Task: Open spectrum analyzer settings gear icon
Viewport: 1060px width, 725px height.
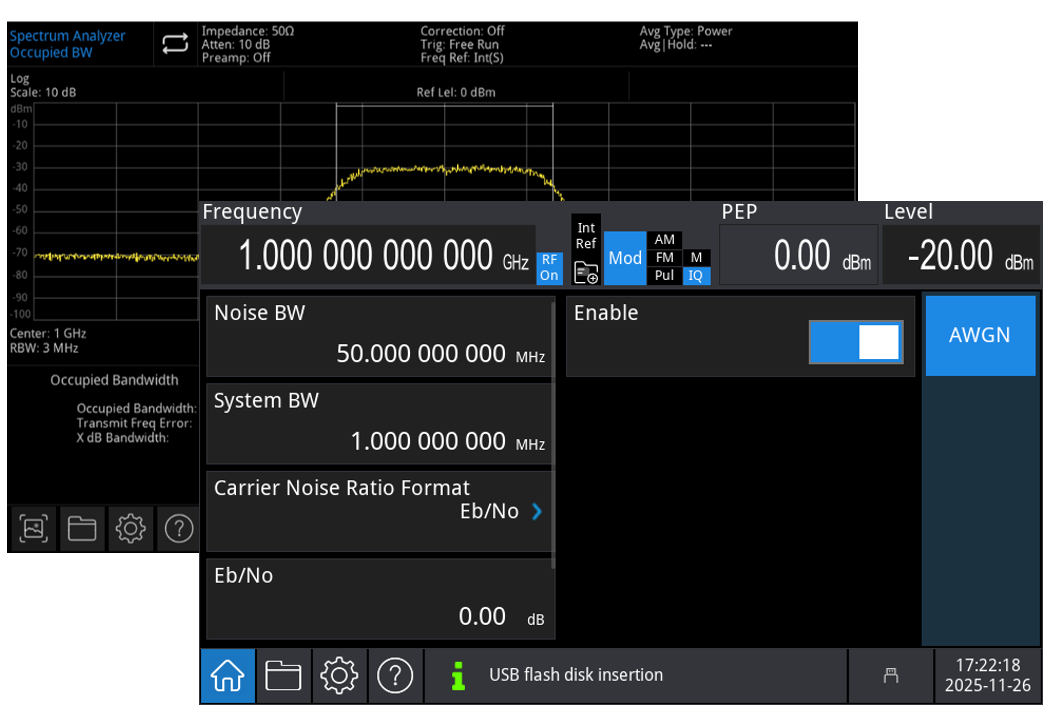Action: pos(131,529)
